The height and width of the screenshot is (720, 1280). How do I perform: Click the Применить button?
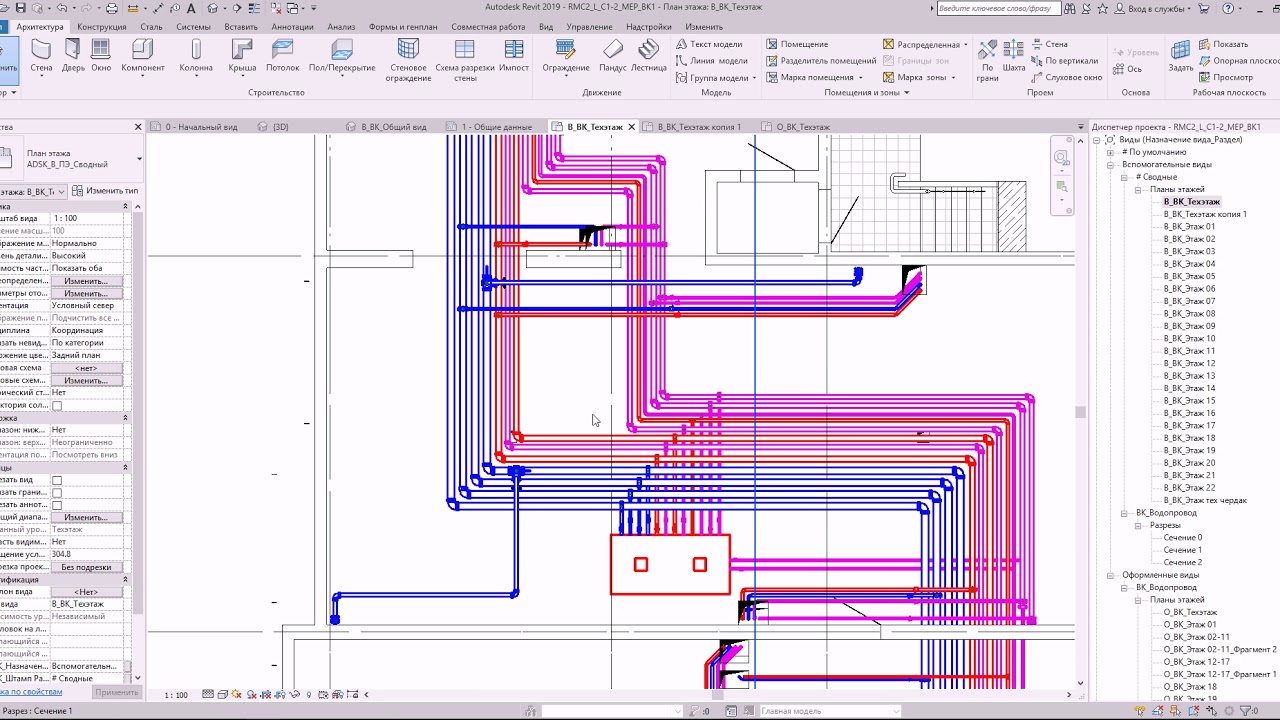point(117,692)
